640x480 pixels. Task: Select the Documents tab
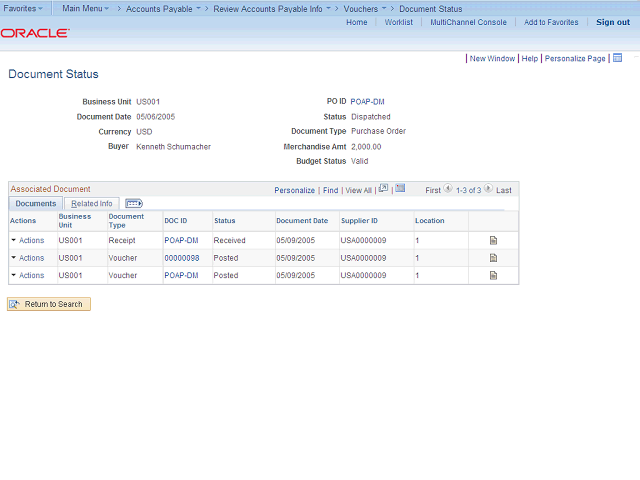36,203
